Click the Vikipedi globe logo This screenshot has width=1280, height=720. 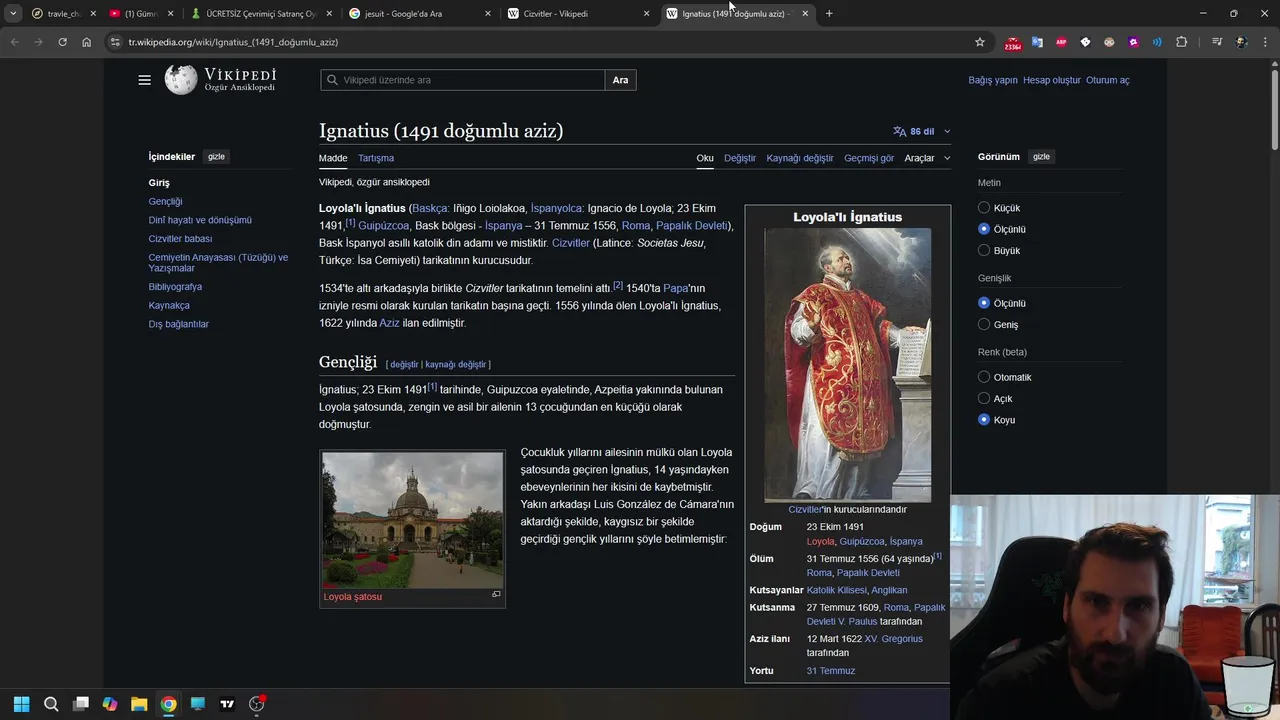[x=181, y=80]
